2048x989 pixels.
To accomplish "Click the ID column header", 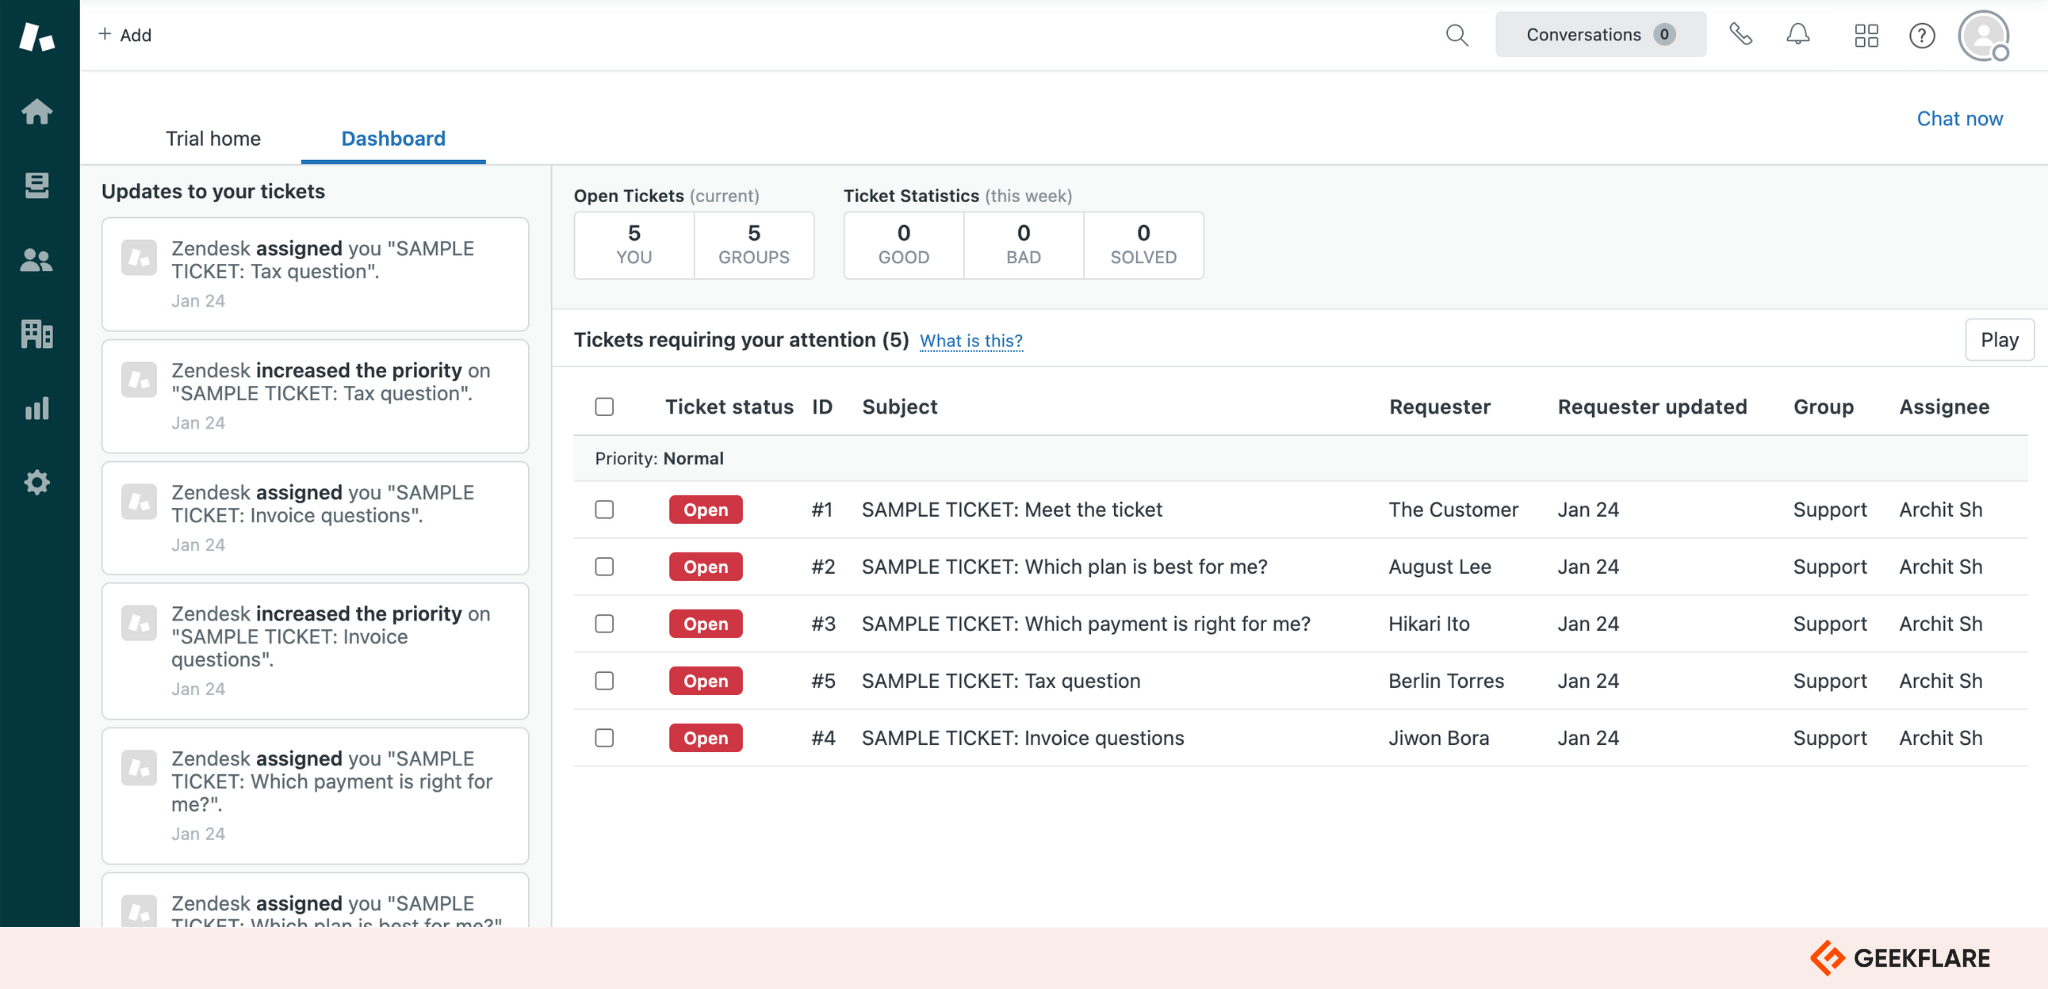I will click(x=822, y=407).
